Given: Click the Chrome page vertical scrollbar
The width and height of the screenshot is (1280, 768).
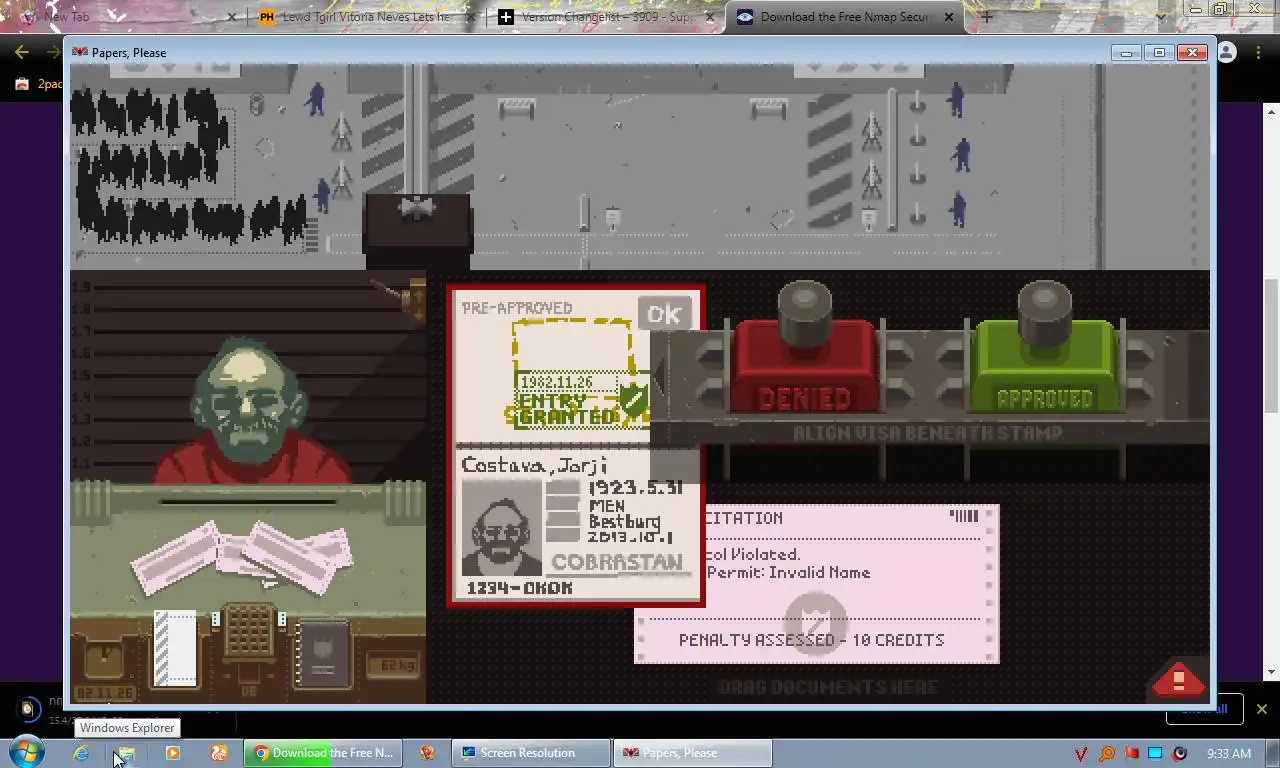Looking at the screenshot, I should point(1272,345).
